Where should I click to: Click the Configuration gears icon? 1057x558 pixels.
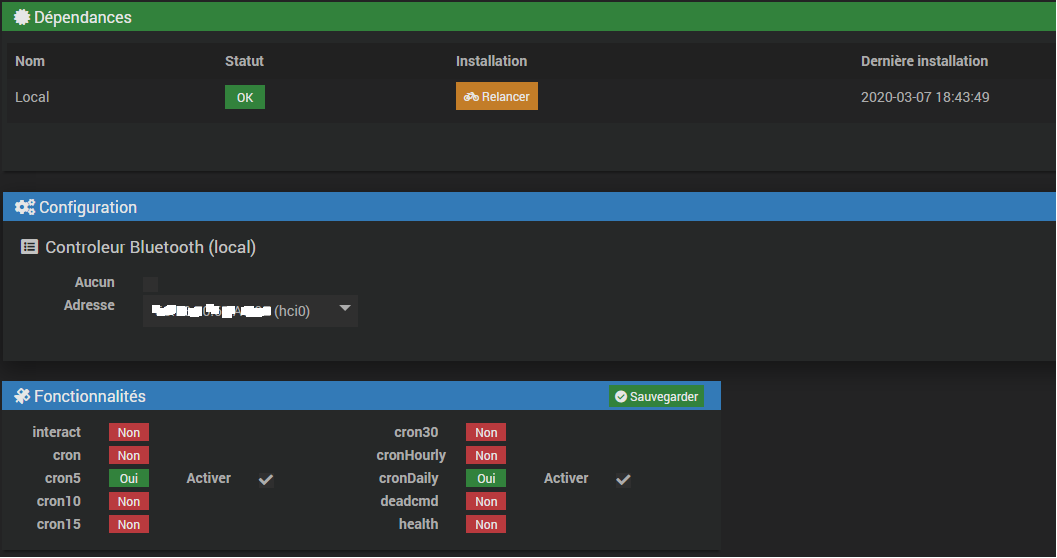coord(25,207)
